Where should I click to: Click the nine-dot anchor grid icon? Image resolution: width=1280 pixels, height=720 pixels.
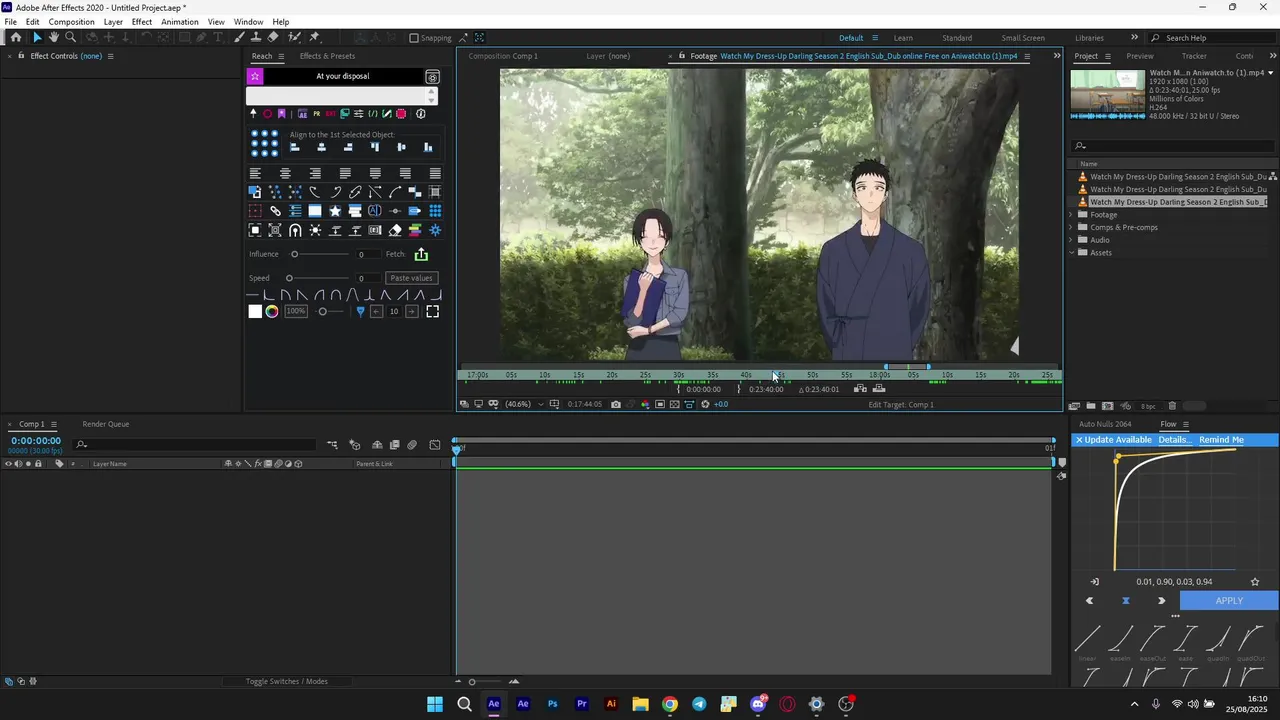tap(264, 143)
